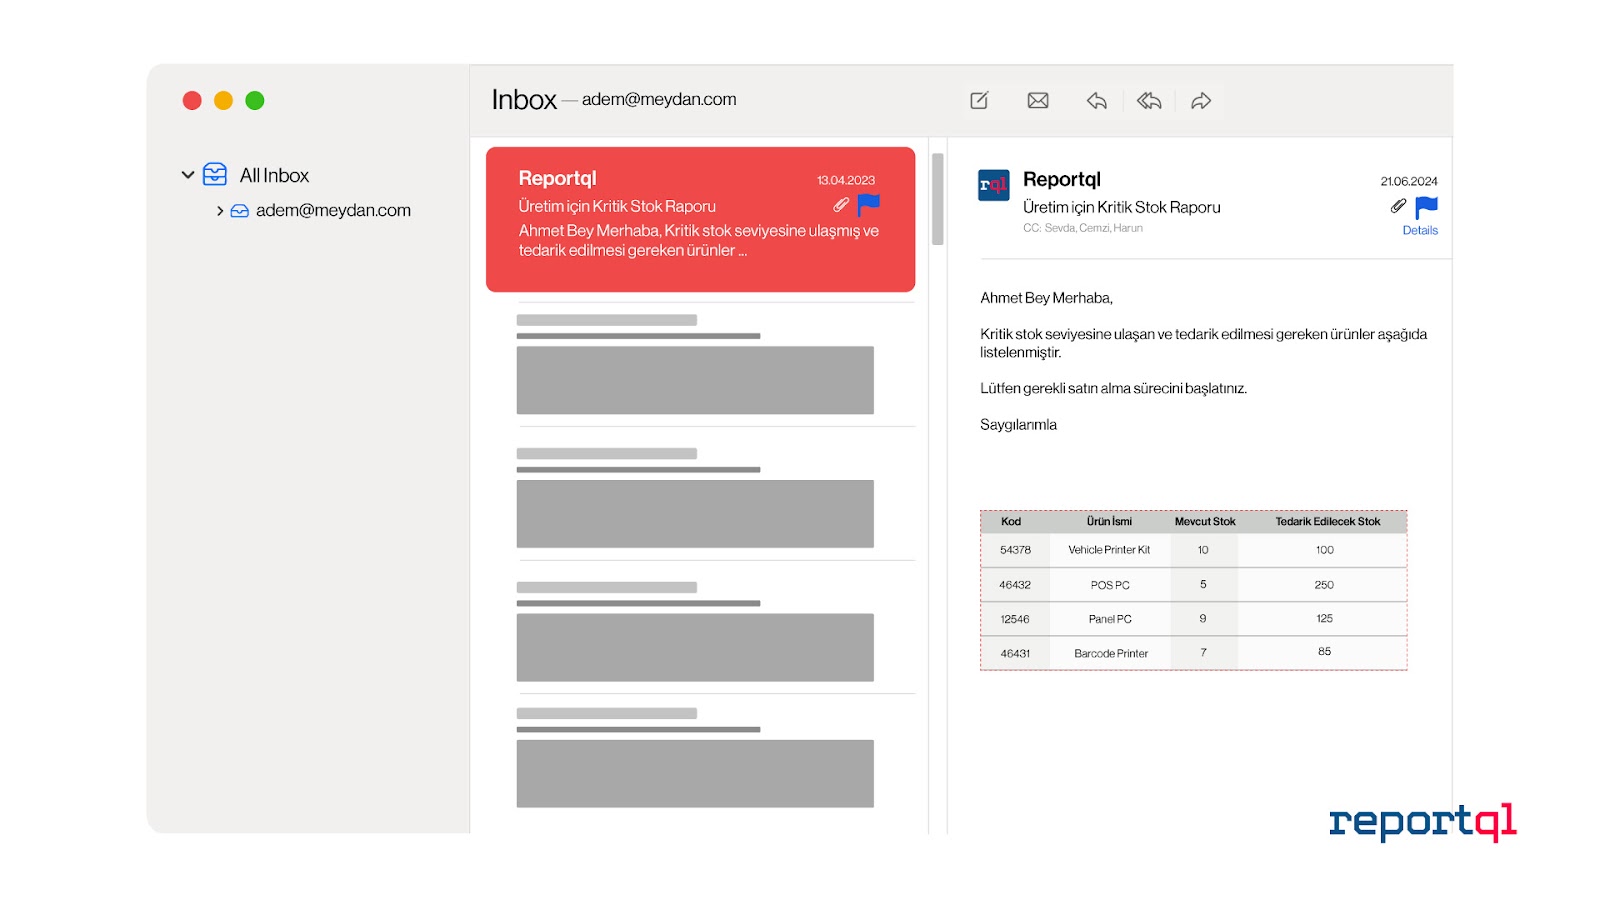Click subject 'Üretim için Kritik Stok Raporu' in reading pane

1122,207
